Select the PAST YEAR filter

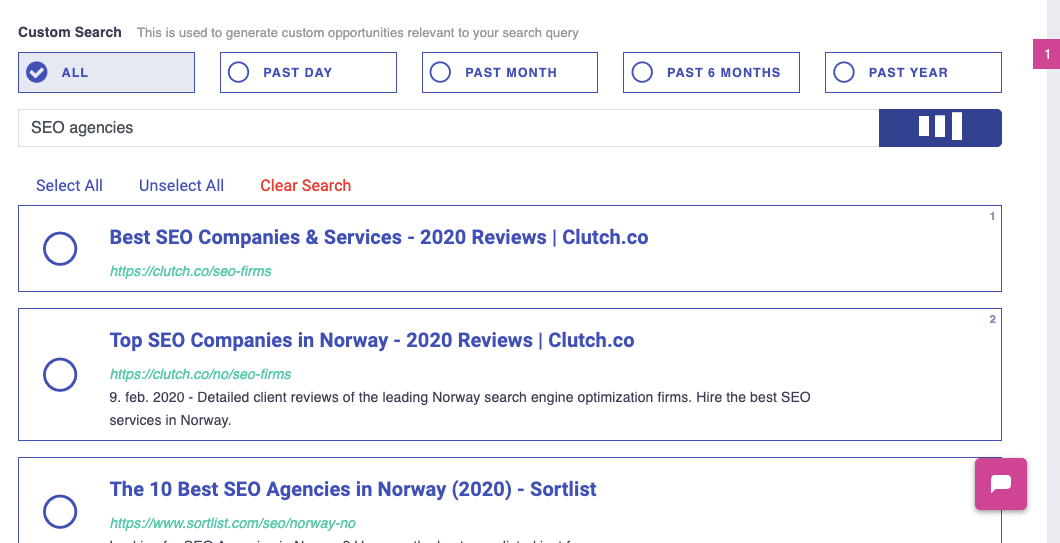(913, 72)
